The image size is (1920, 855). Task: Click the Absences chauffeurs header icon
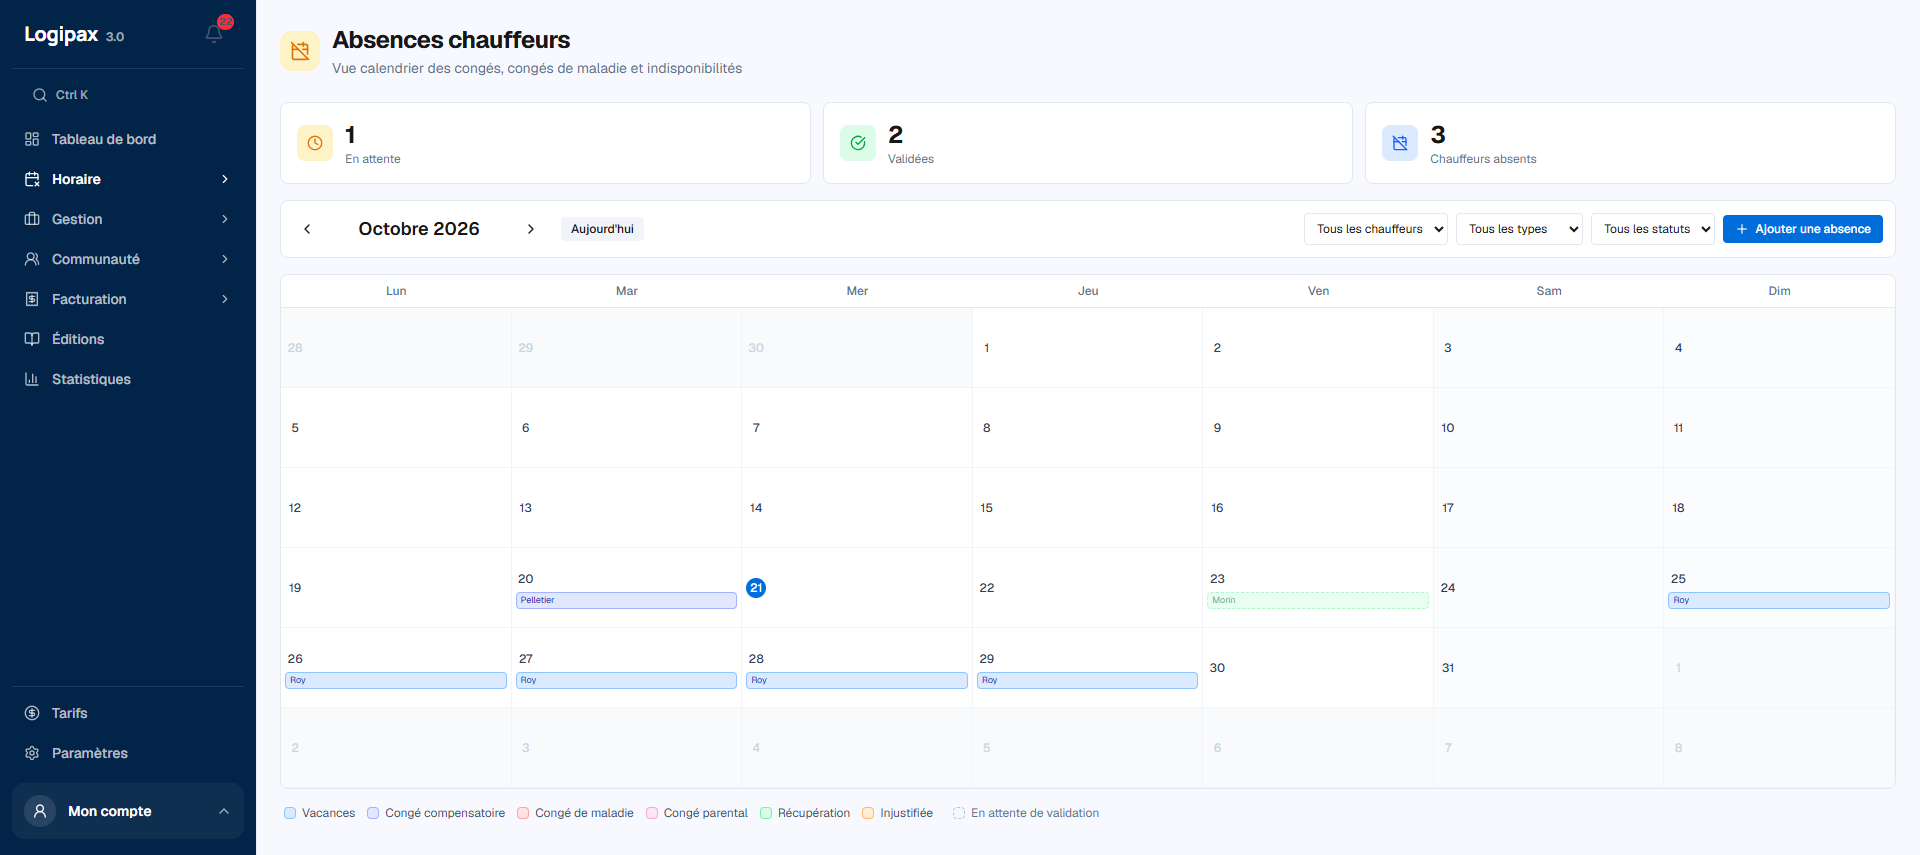300,51
